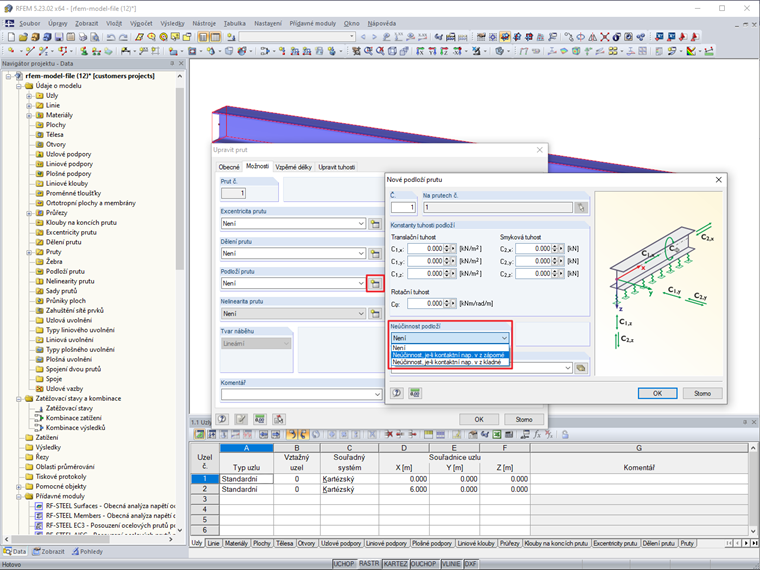Click the view in Z direction icon
The image size is (760, 570).
tap(443, 51)
